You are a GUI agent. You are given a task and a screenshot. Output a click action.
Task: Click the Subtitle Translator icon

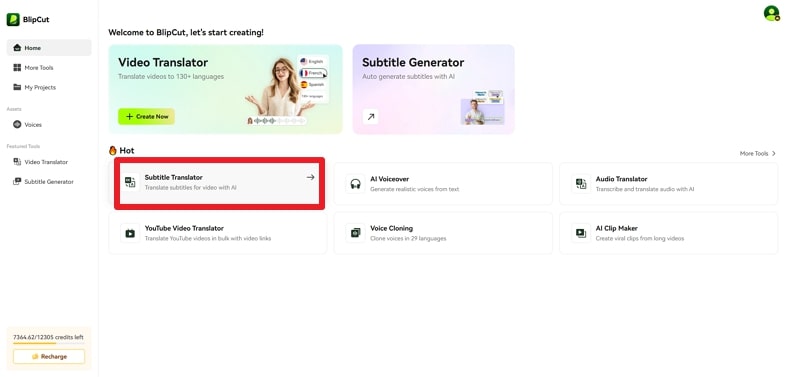tap(130, 182)
